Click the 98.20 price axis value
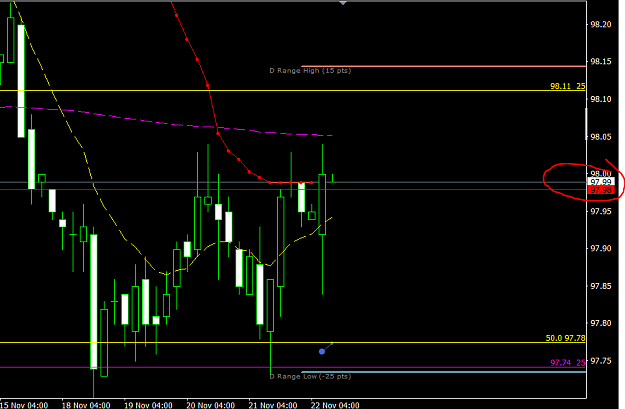The image size is (625, 409). (x=601, y=25)
